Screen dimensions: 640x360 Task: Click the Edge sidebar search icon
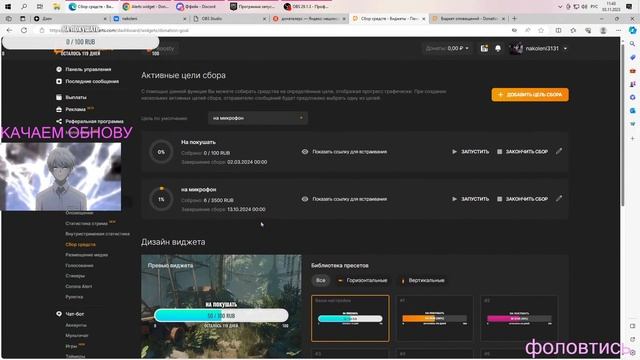(632, 44)
